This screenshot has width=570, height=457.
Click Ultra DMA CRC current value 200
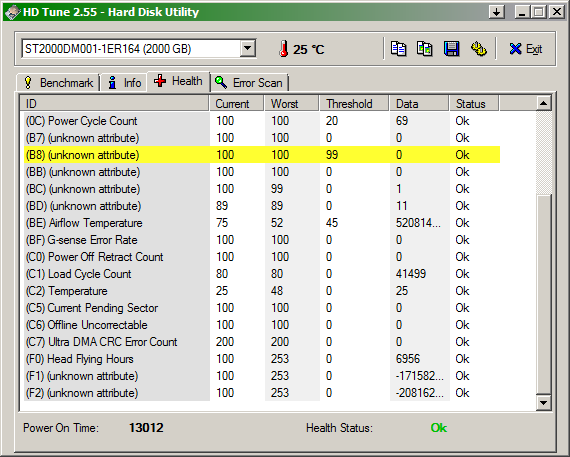(x=225, y=342)
